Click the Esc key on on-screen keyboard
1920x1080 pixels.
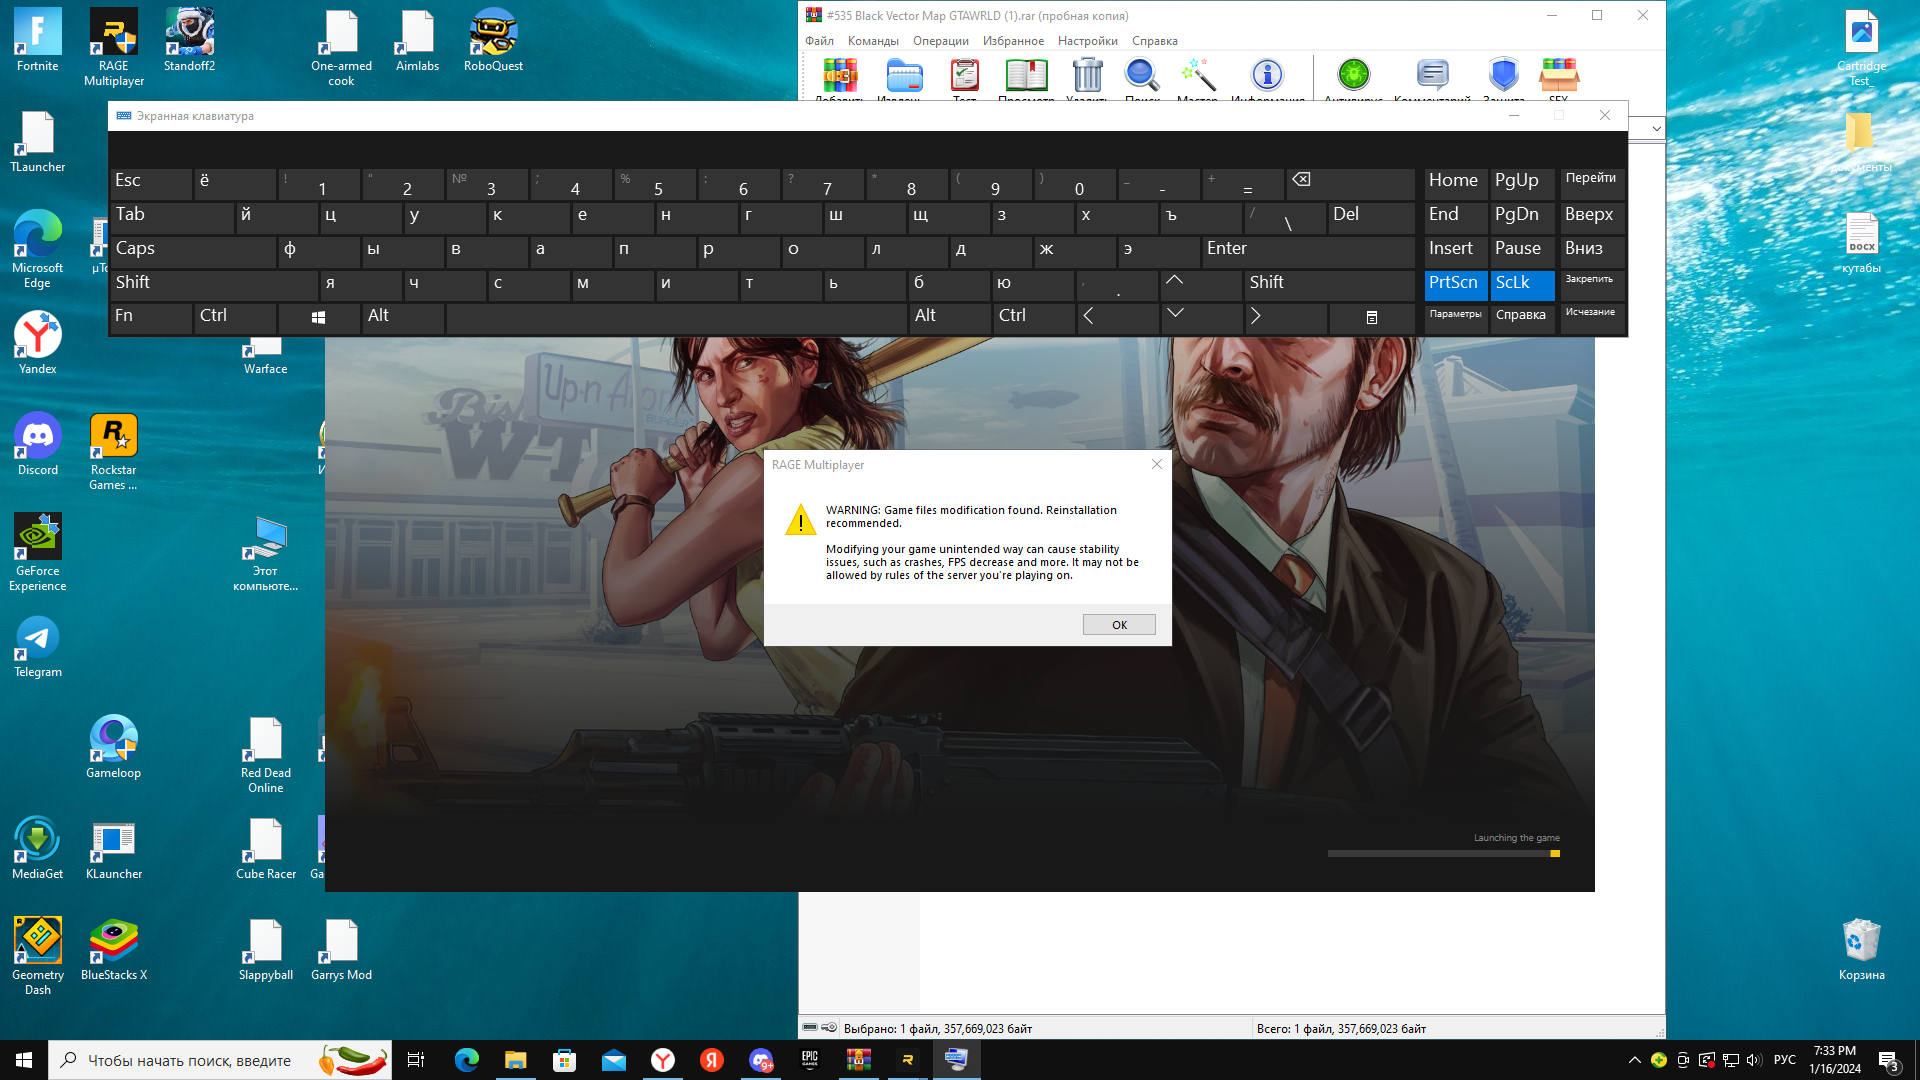pyautogui.click(x=151, y=183)
